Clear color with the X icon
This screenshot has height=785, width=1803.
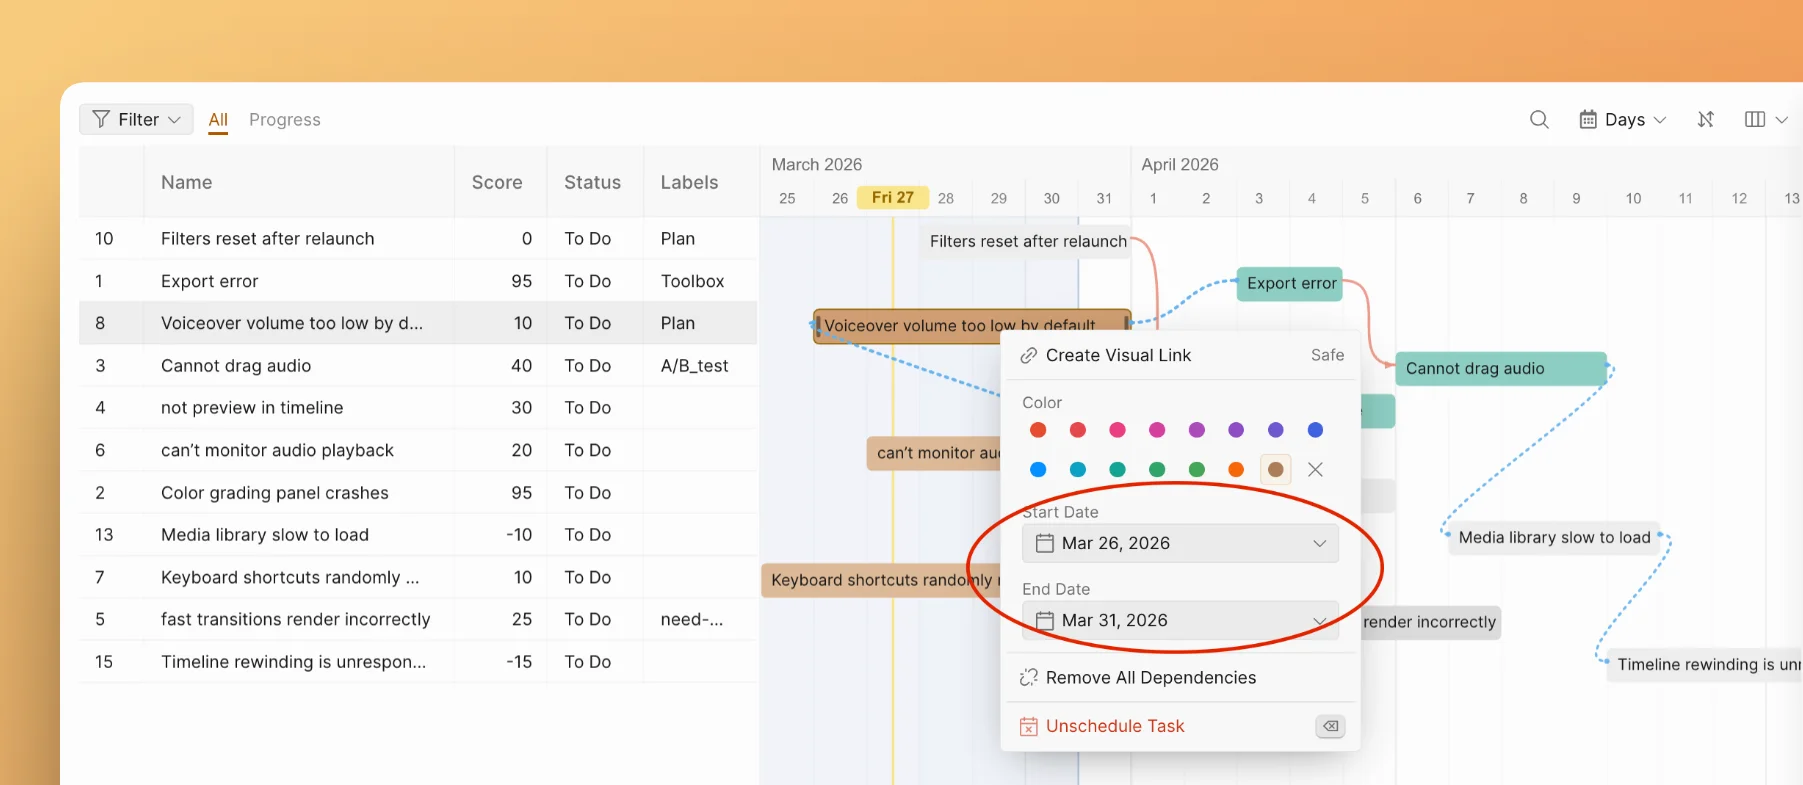(x=1315, y=470)
